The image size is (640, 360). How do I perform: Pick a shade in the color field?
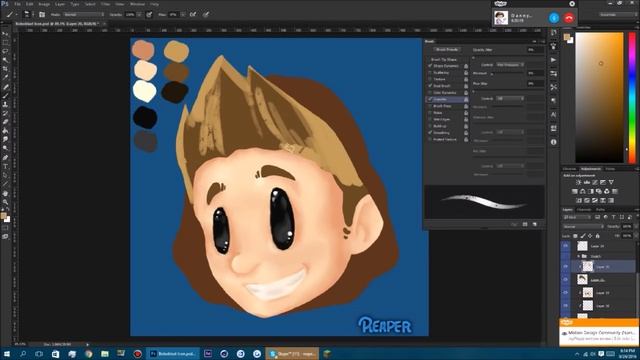[599, 98]
